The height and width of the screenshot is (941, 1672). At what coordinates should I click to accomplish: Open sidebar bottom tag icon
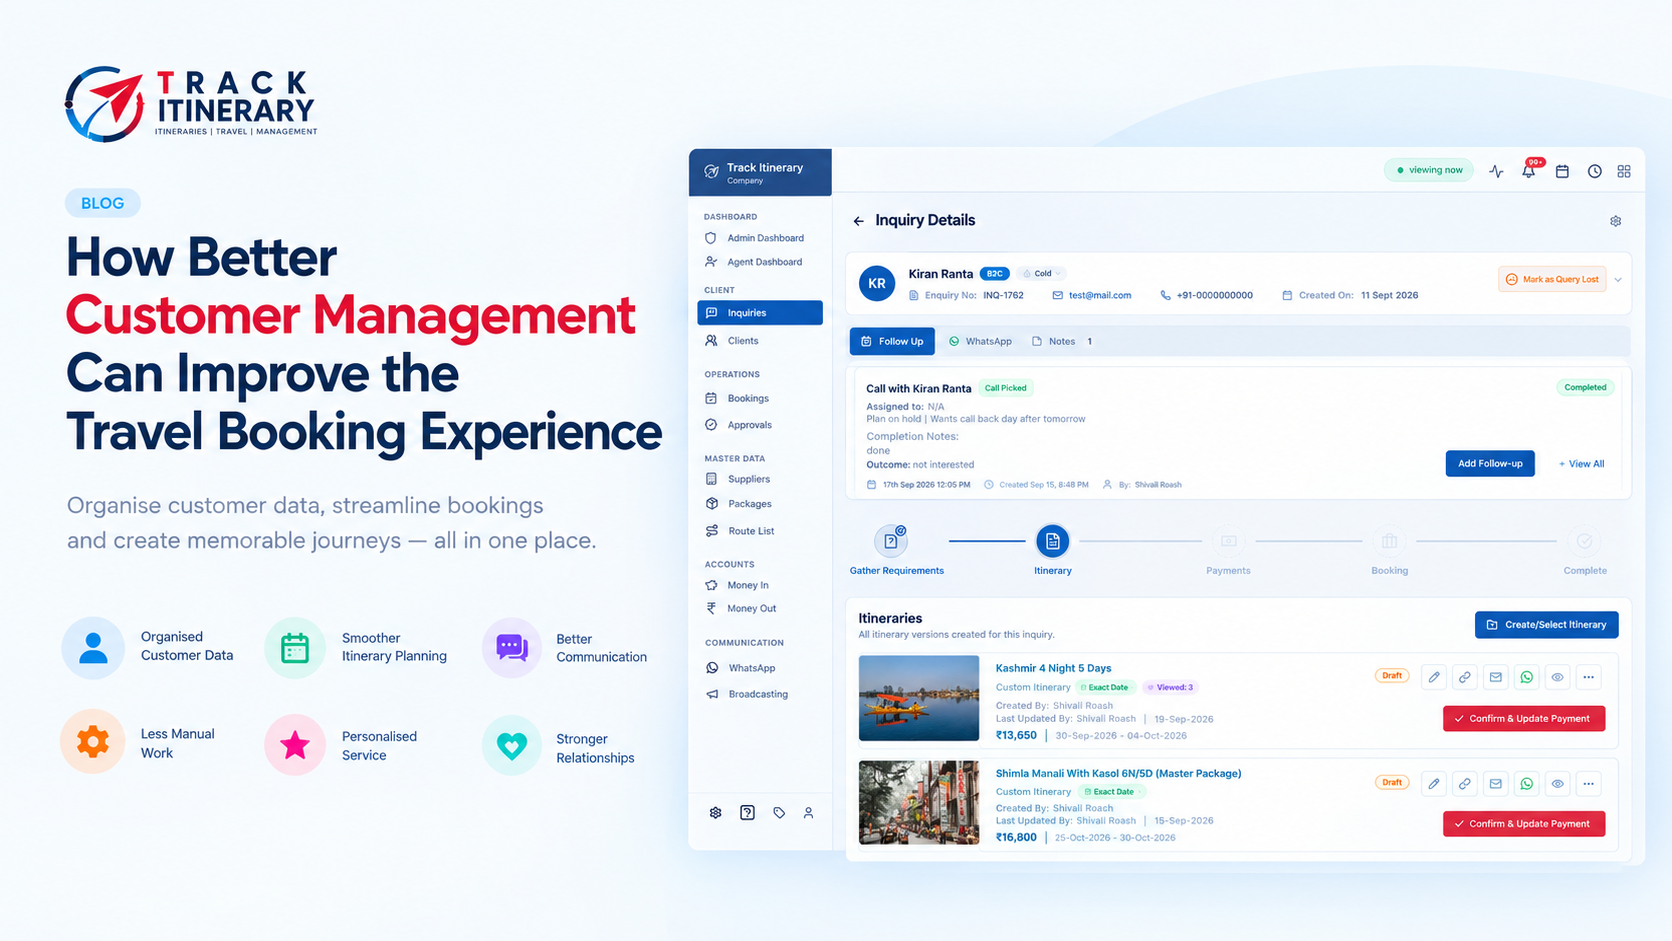pos(779,813)
